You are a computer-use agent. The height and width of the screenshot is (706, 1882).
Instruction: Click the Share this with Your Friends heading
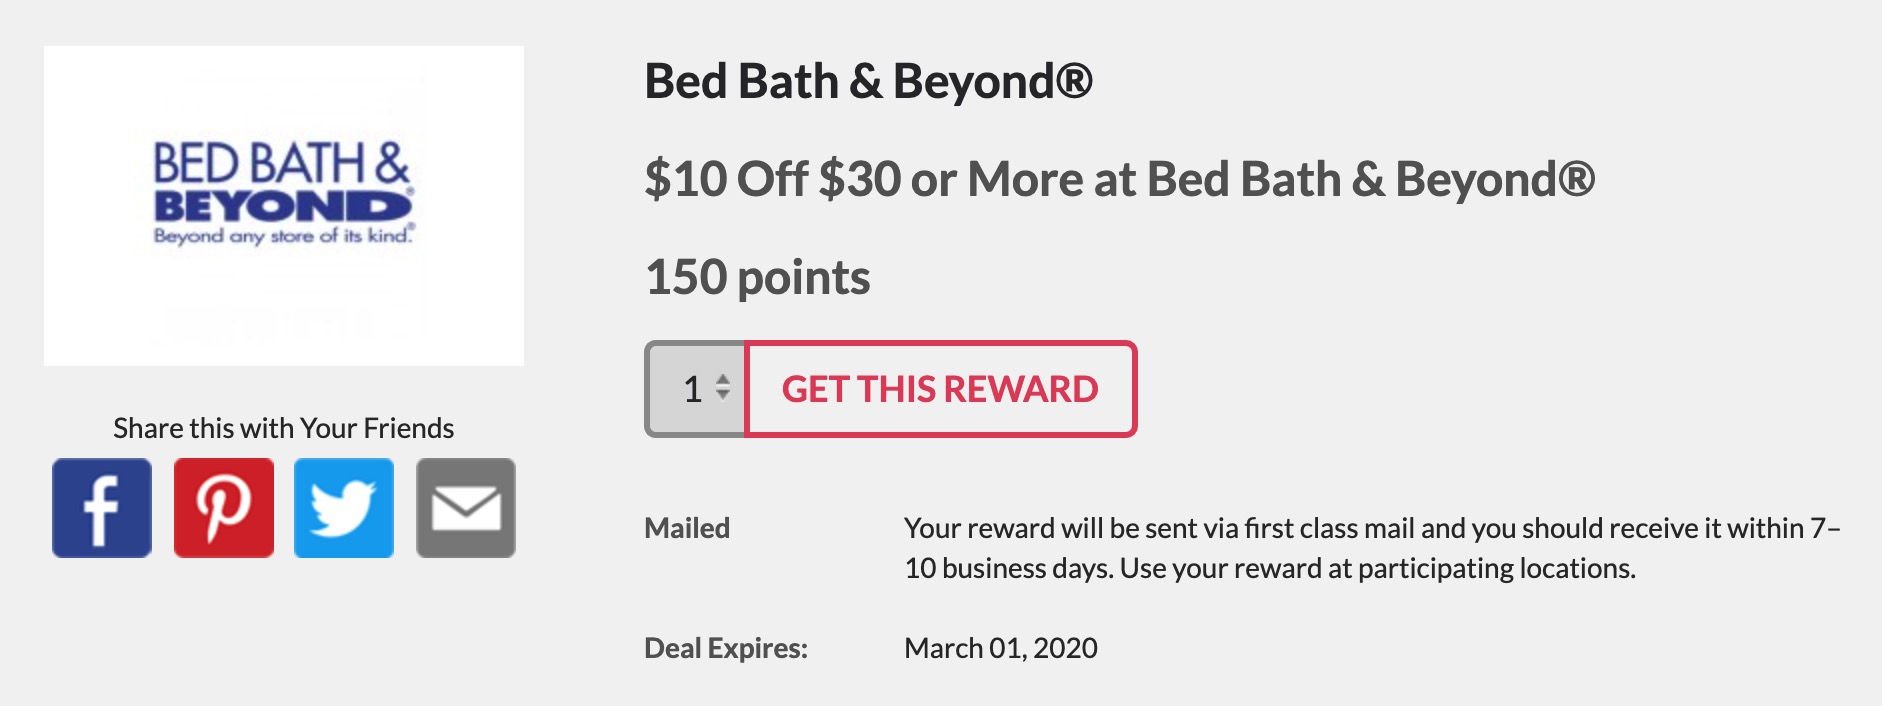(x=284, y=428)
